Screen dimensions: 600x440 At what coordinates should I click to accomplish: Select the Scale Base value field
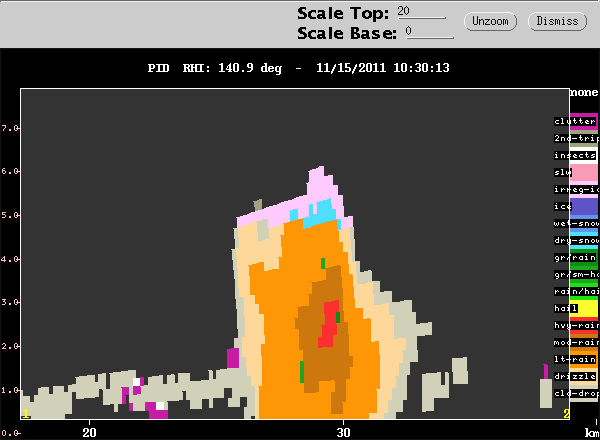[x=429, y=32]
